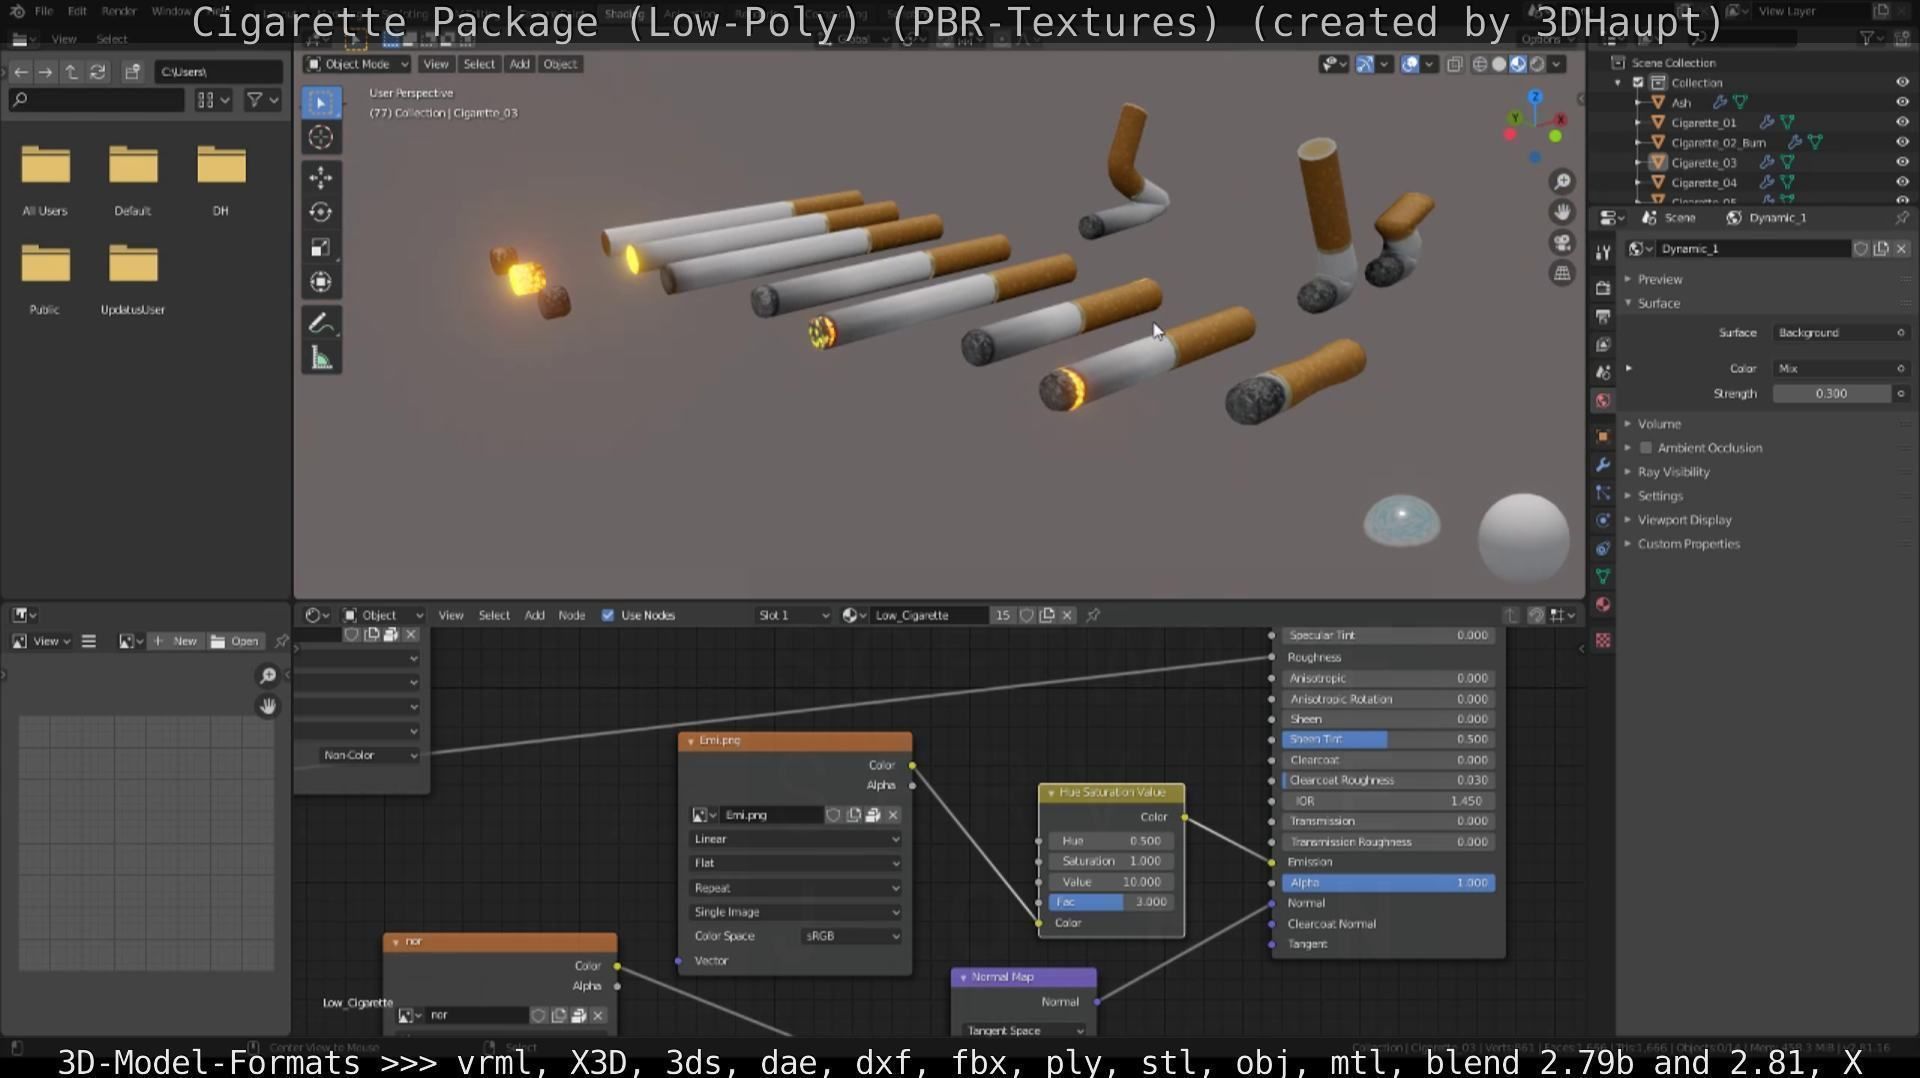Choose the Move tool
This screenshot has height=1078, width=1920.
pos(321,178)
